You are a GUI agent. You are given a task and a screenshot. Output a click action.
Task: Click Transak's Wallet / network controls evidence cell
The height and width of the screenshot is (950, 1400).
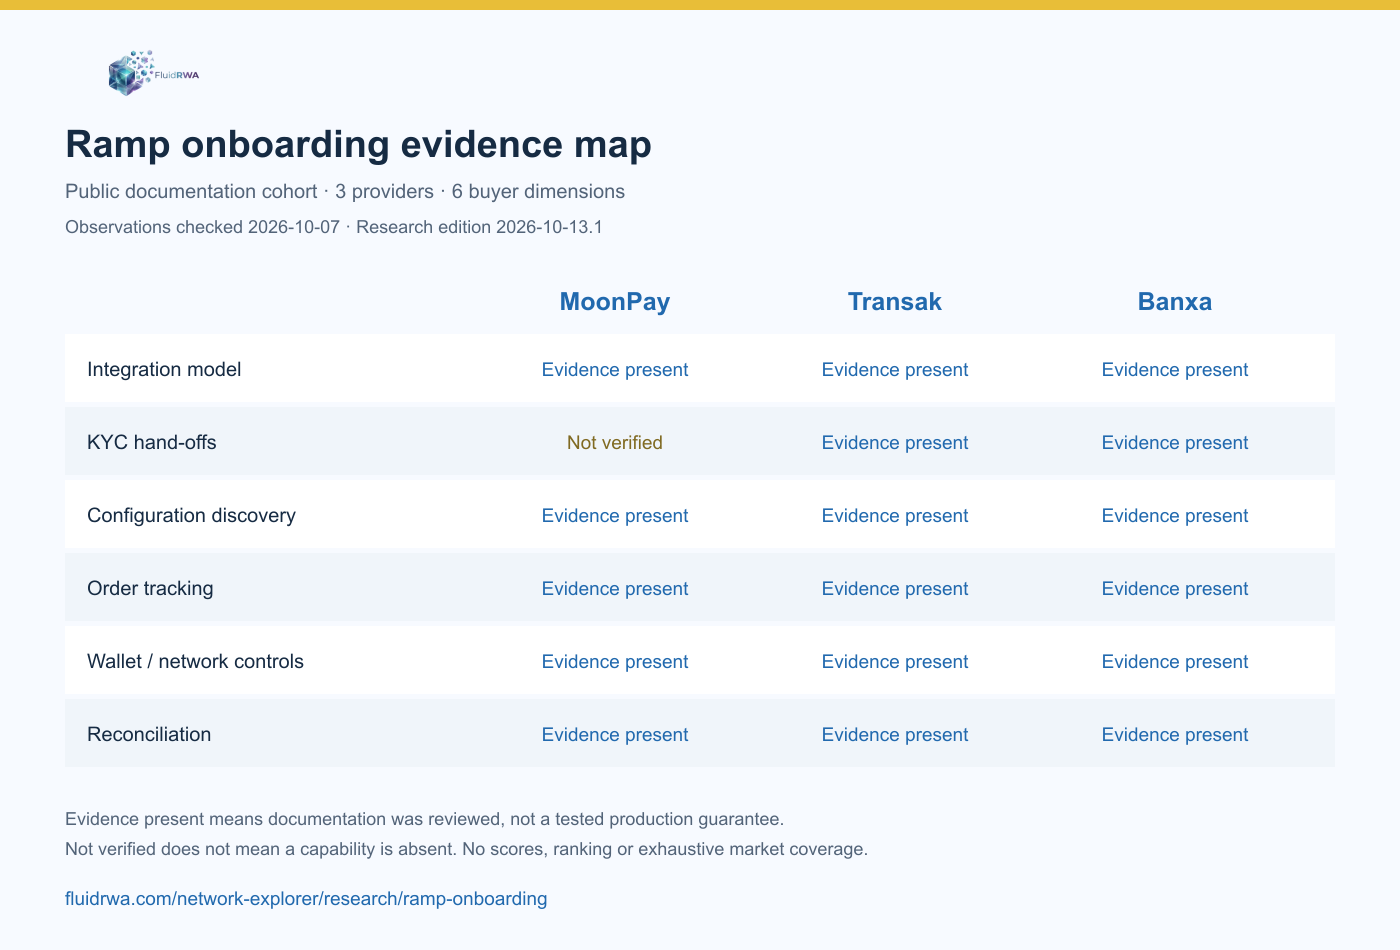895,661
